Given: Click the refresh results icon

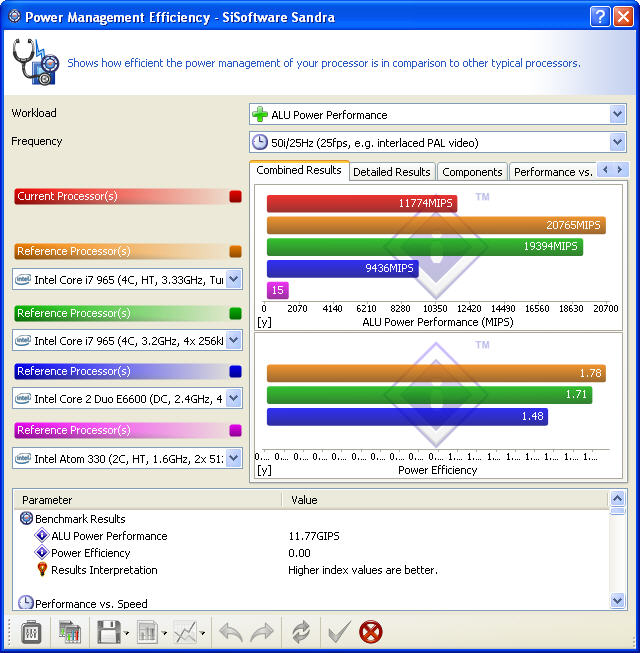Looking at the screenshot, I should 301,632.
